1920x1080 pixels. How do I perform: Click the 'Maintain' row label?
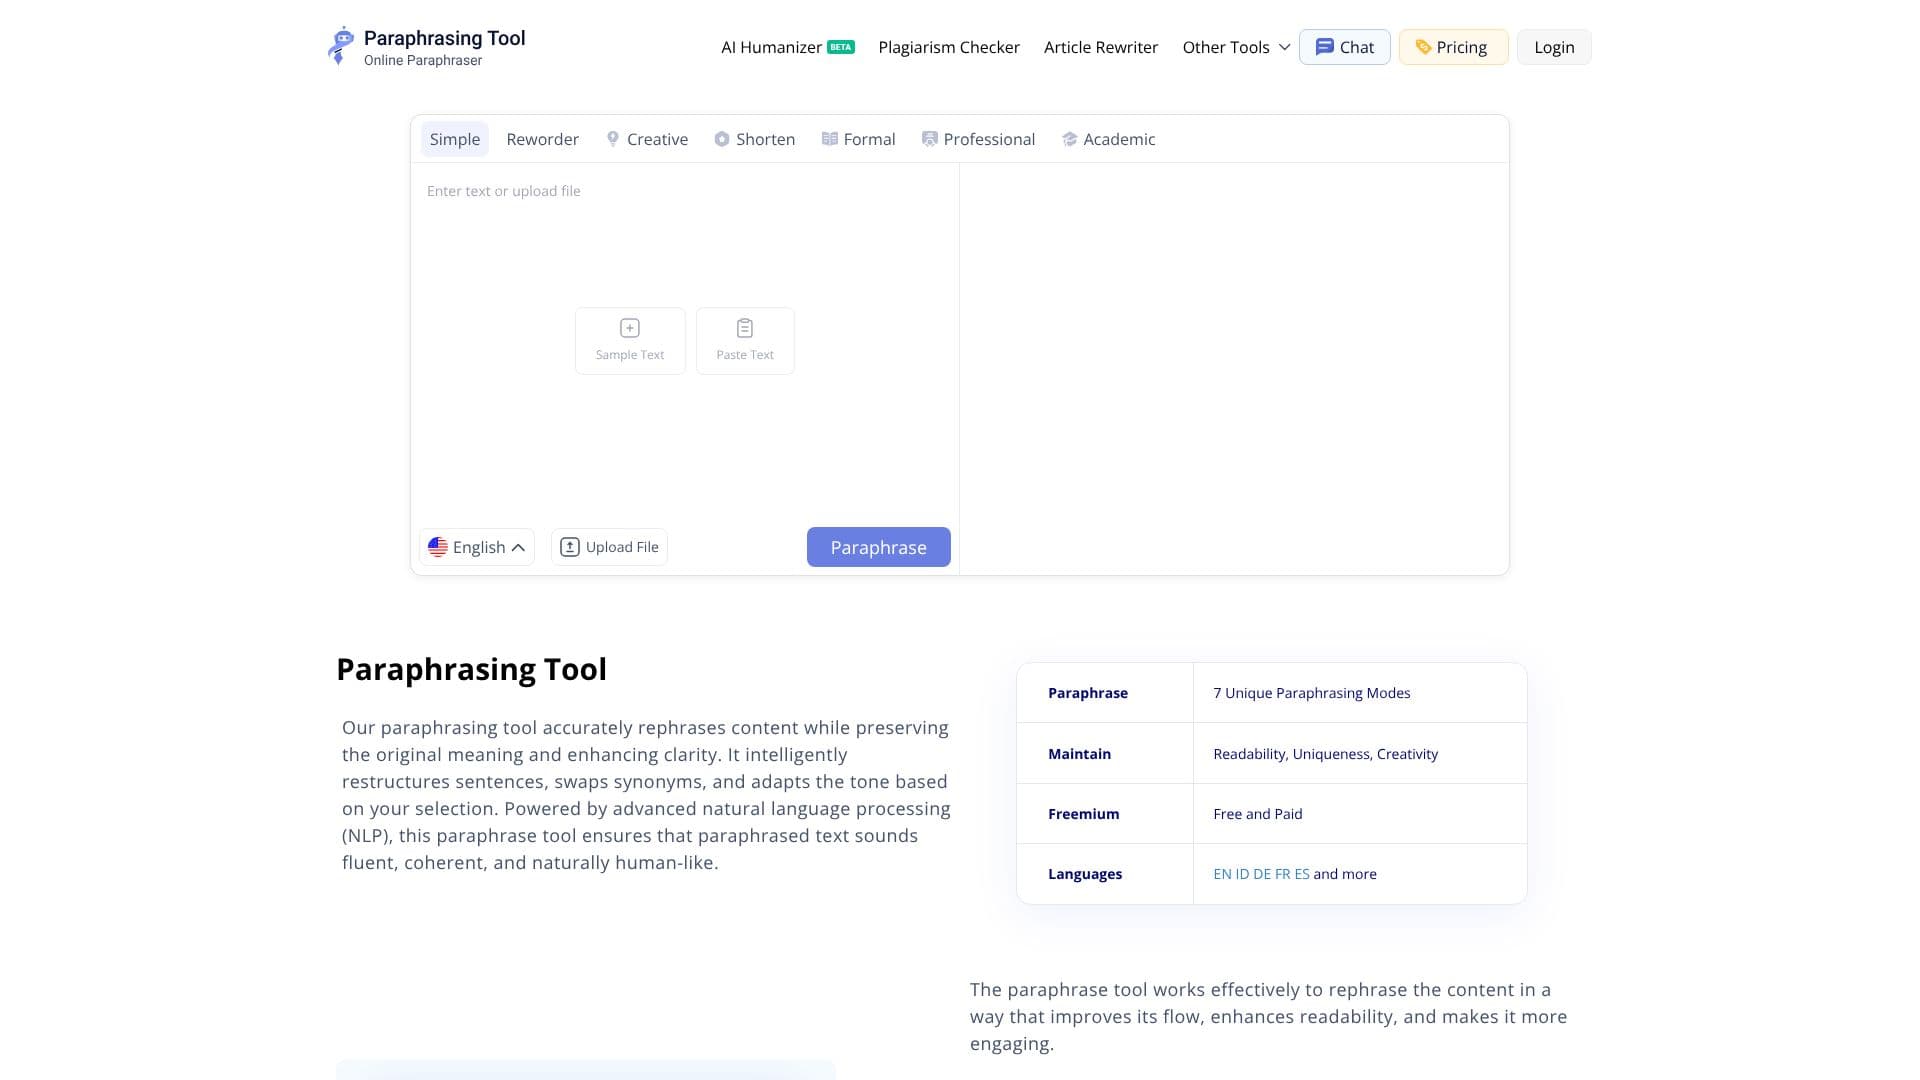point(1080,754)
